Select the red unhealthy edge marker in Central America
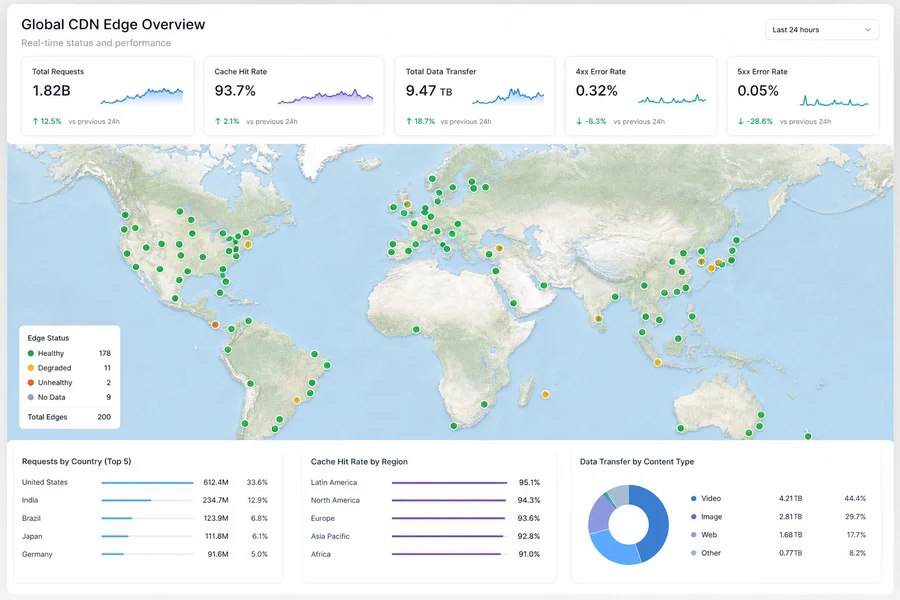This screenshot has width=900, height=600. coord(215,324)
